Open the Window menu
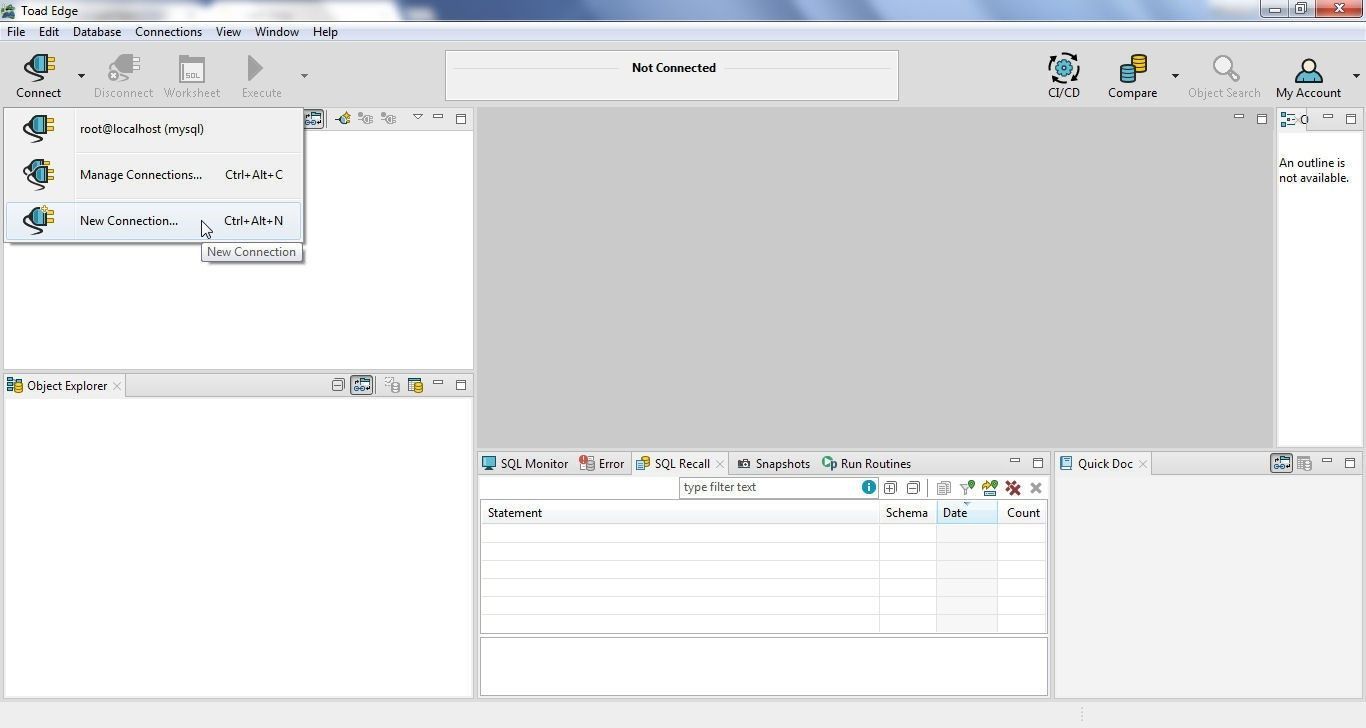1366x728 pixels. tap(276, 32)
